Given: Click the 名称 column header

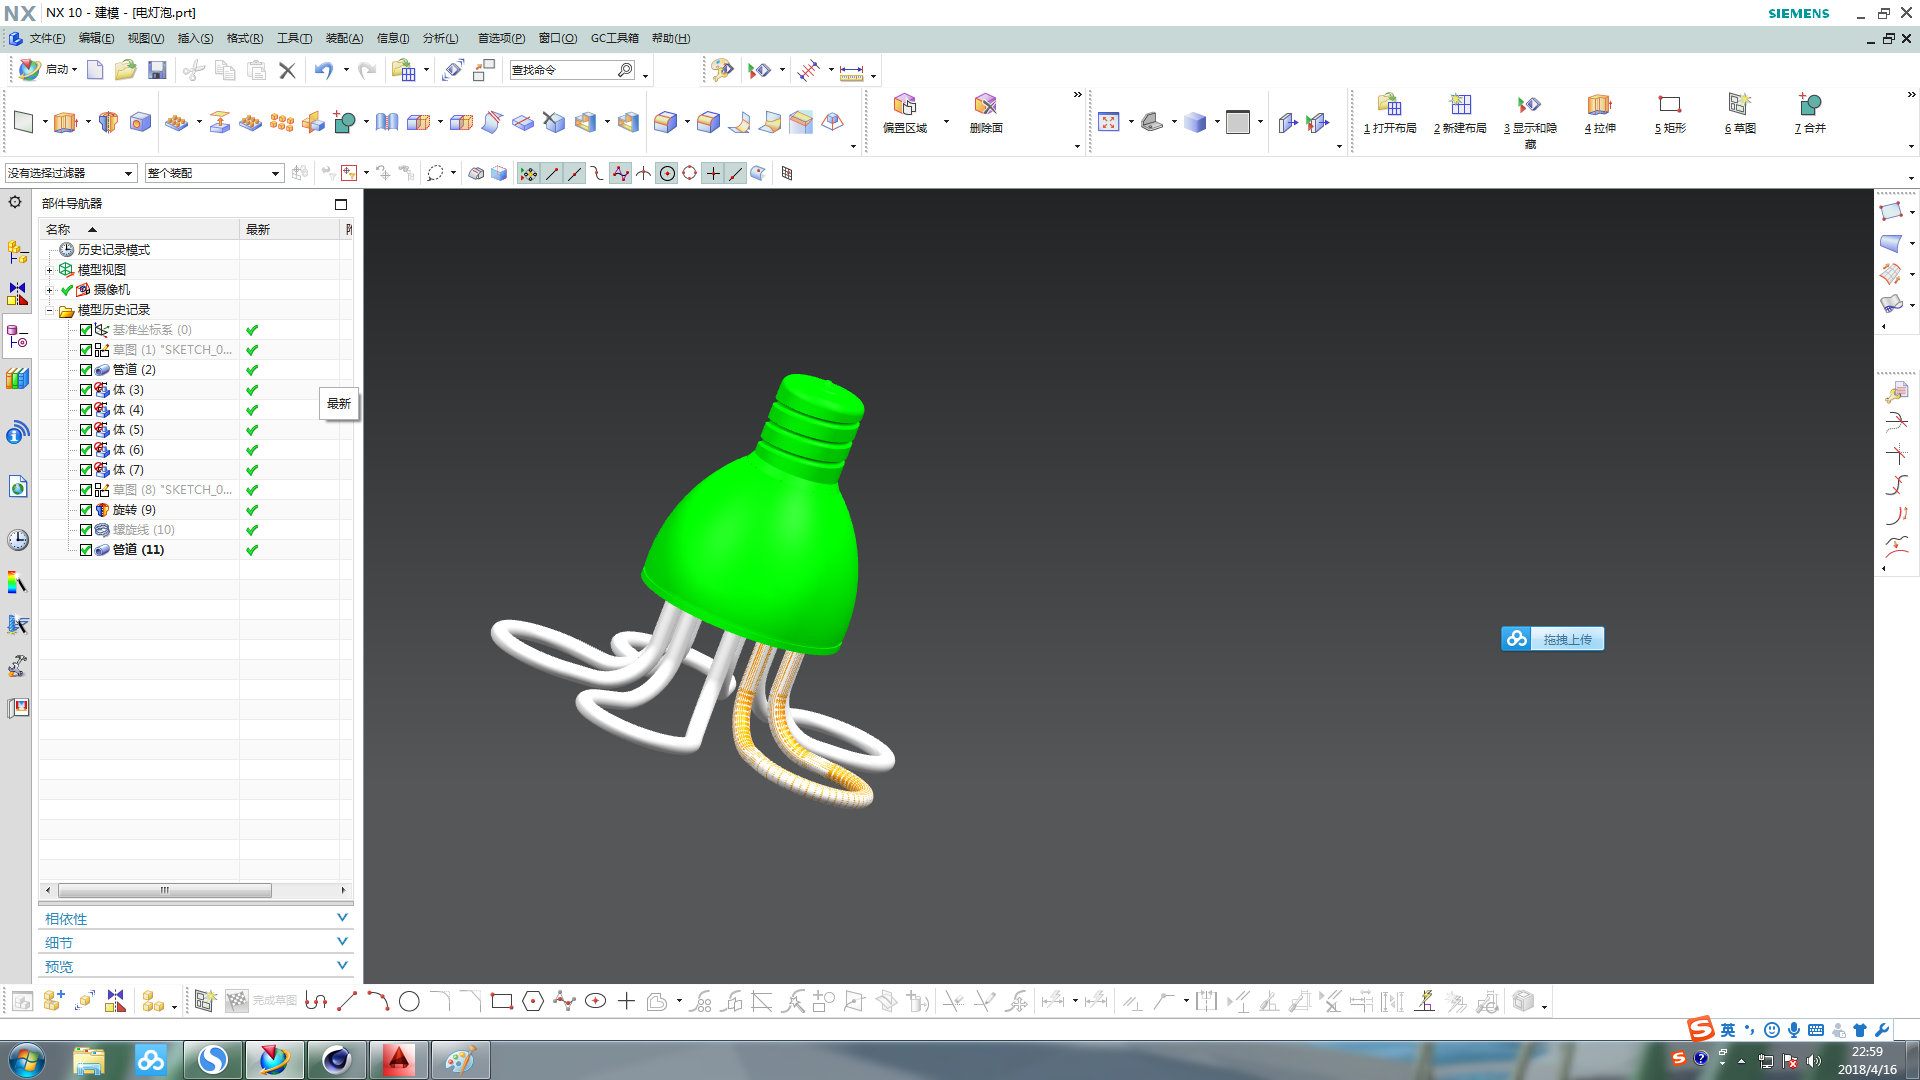Looking at the screenshot, I should click(139, 229).
